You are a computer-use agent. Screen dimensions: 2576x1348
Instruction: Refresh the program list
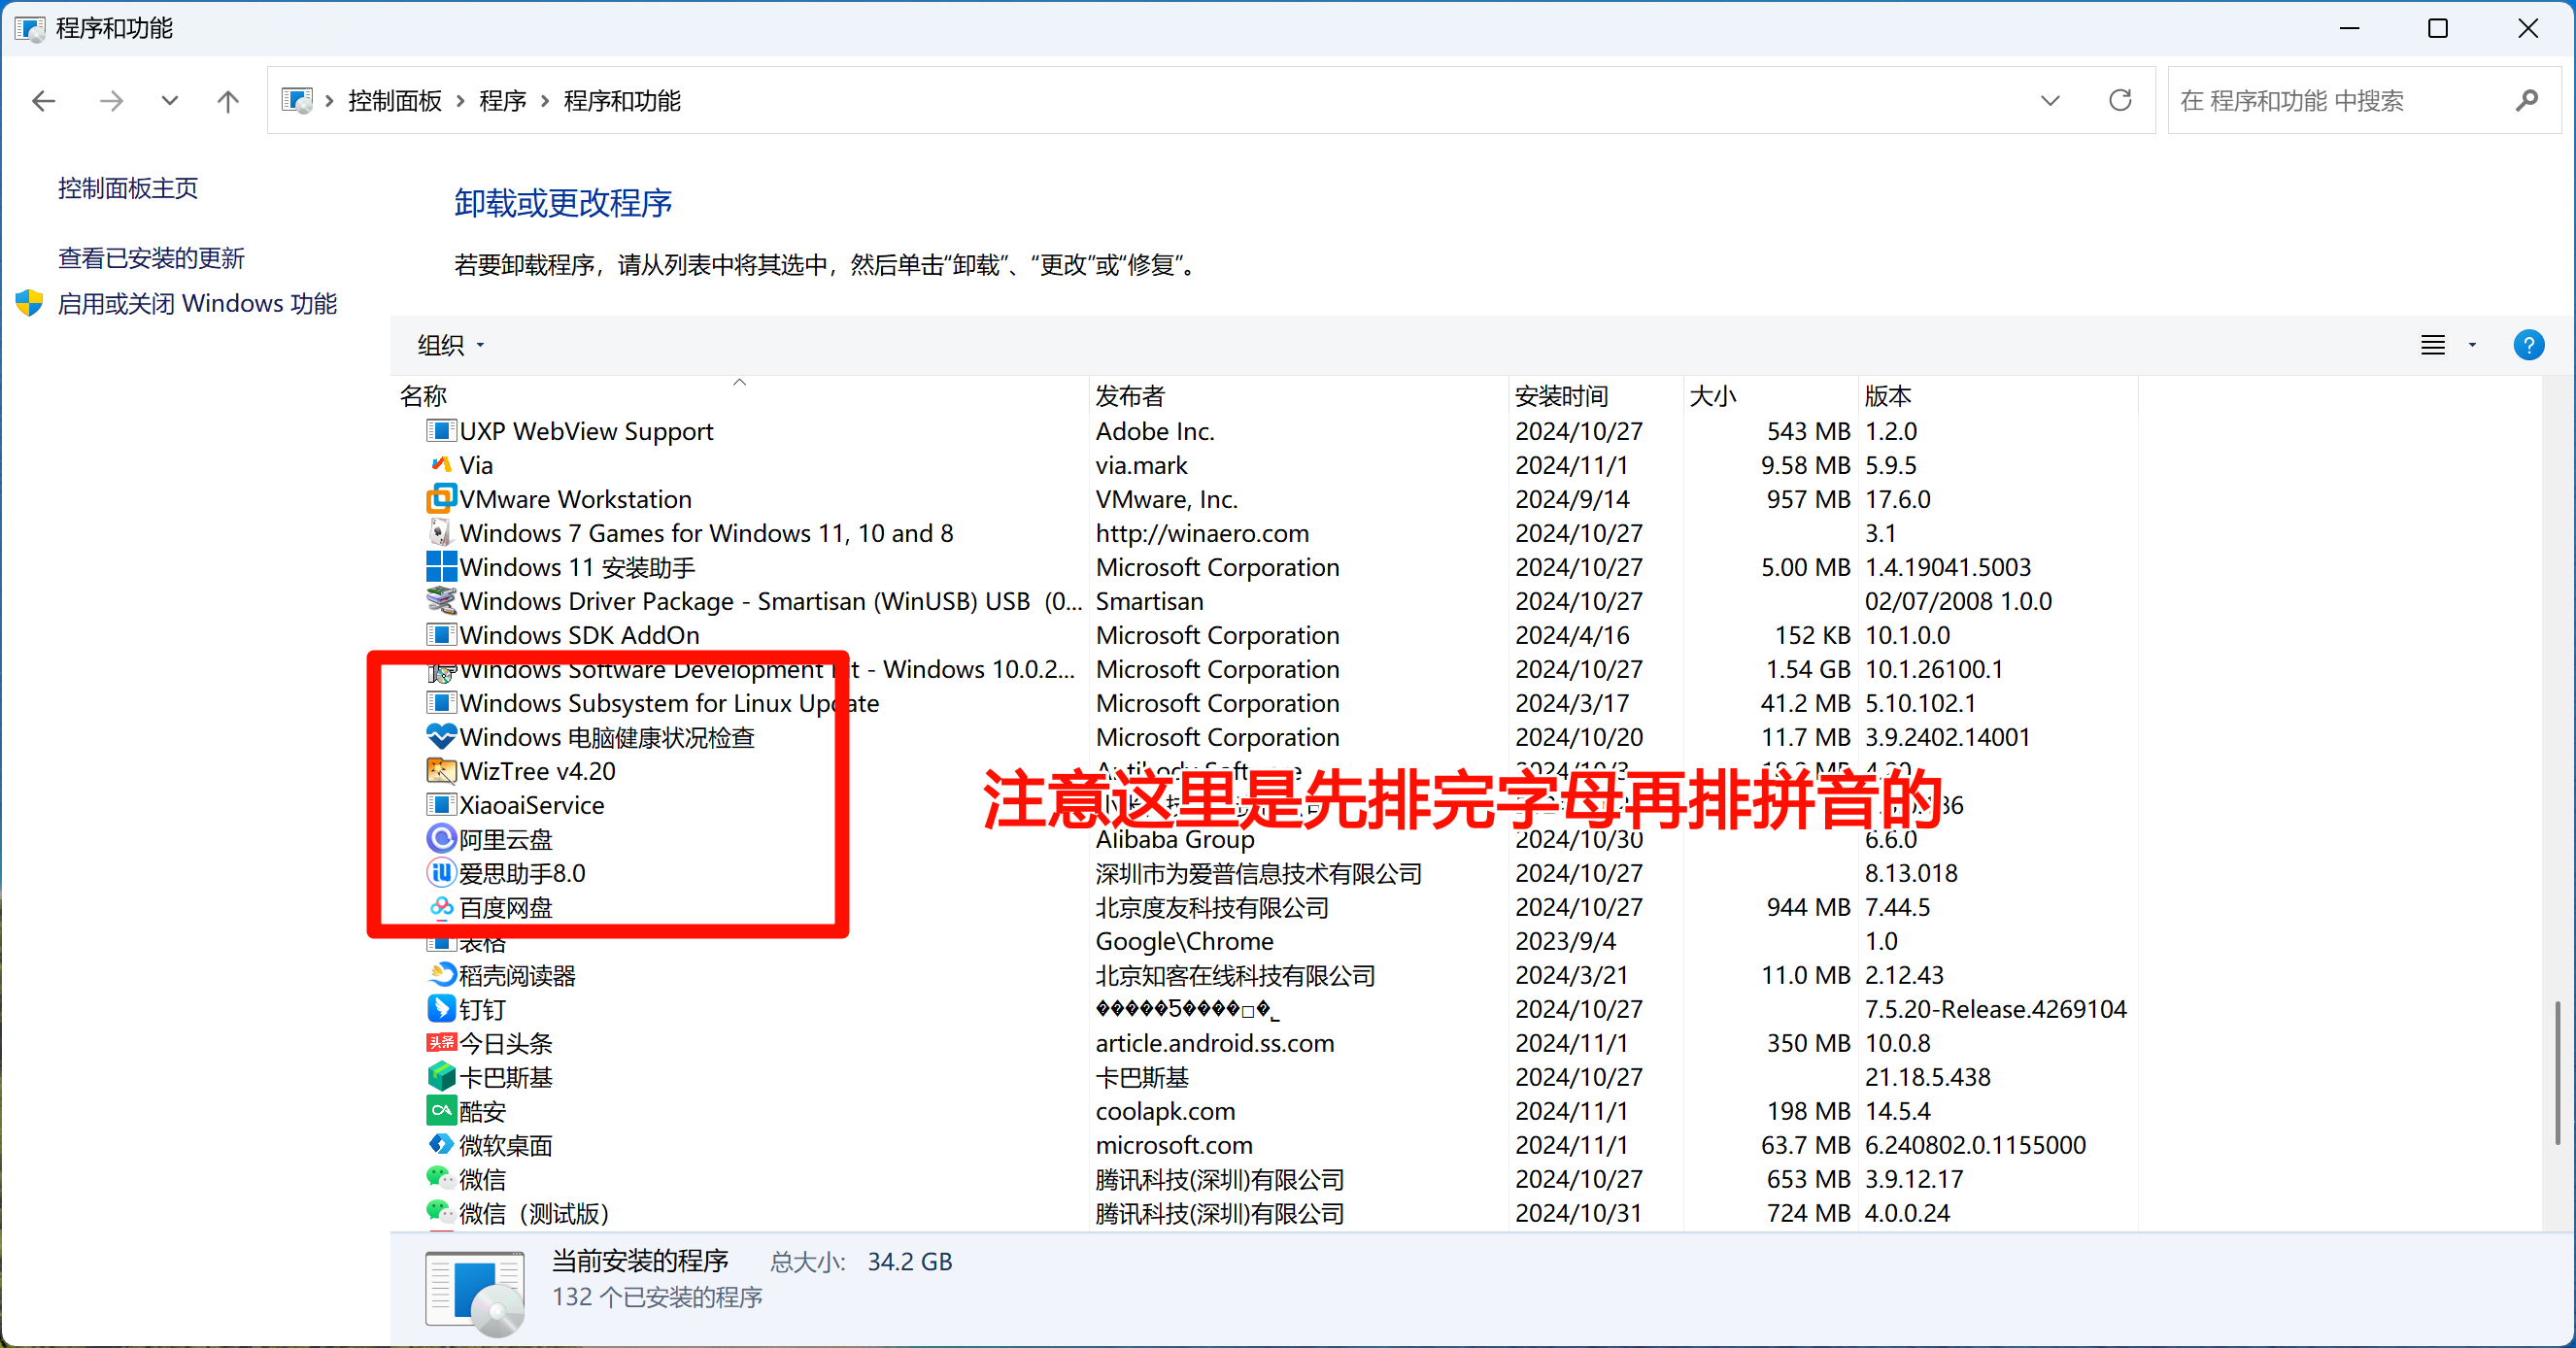coord(2120,101)
